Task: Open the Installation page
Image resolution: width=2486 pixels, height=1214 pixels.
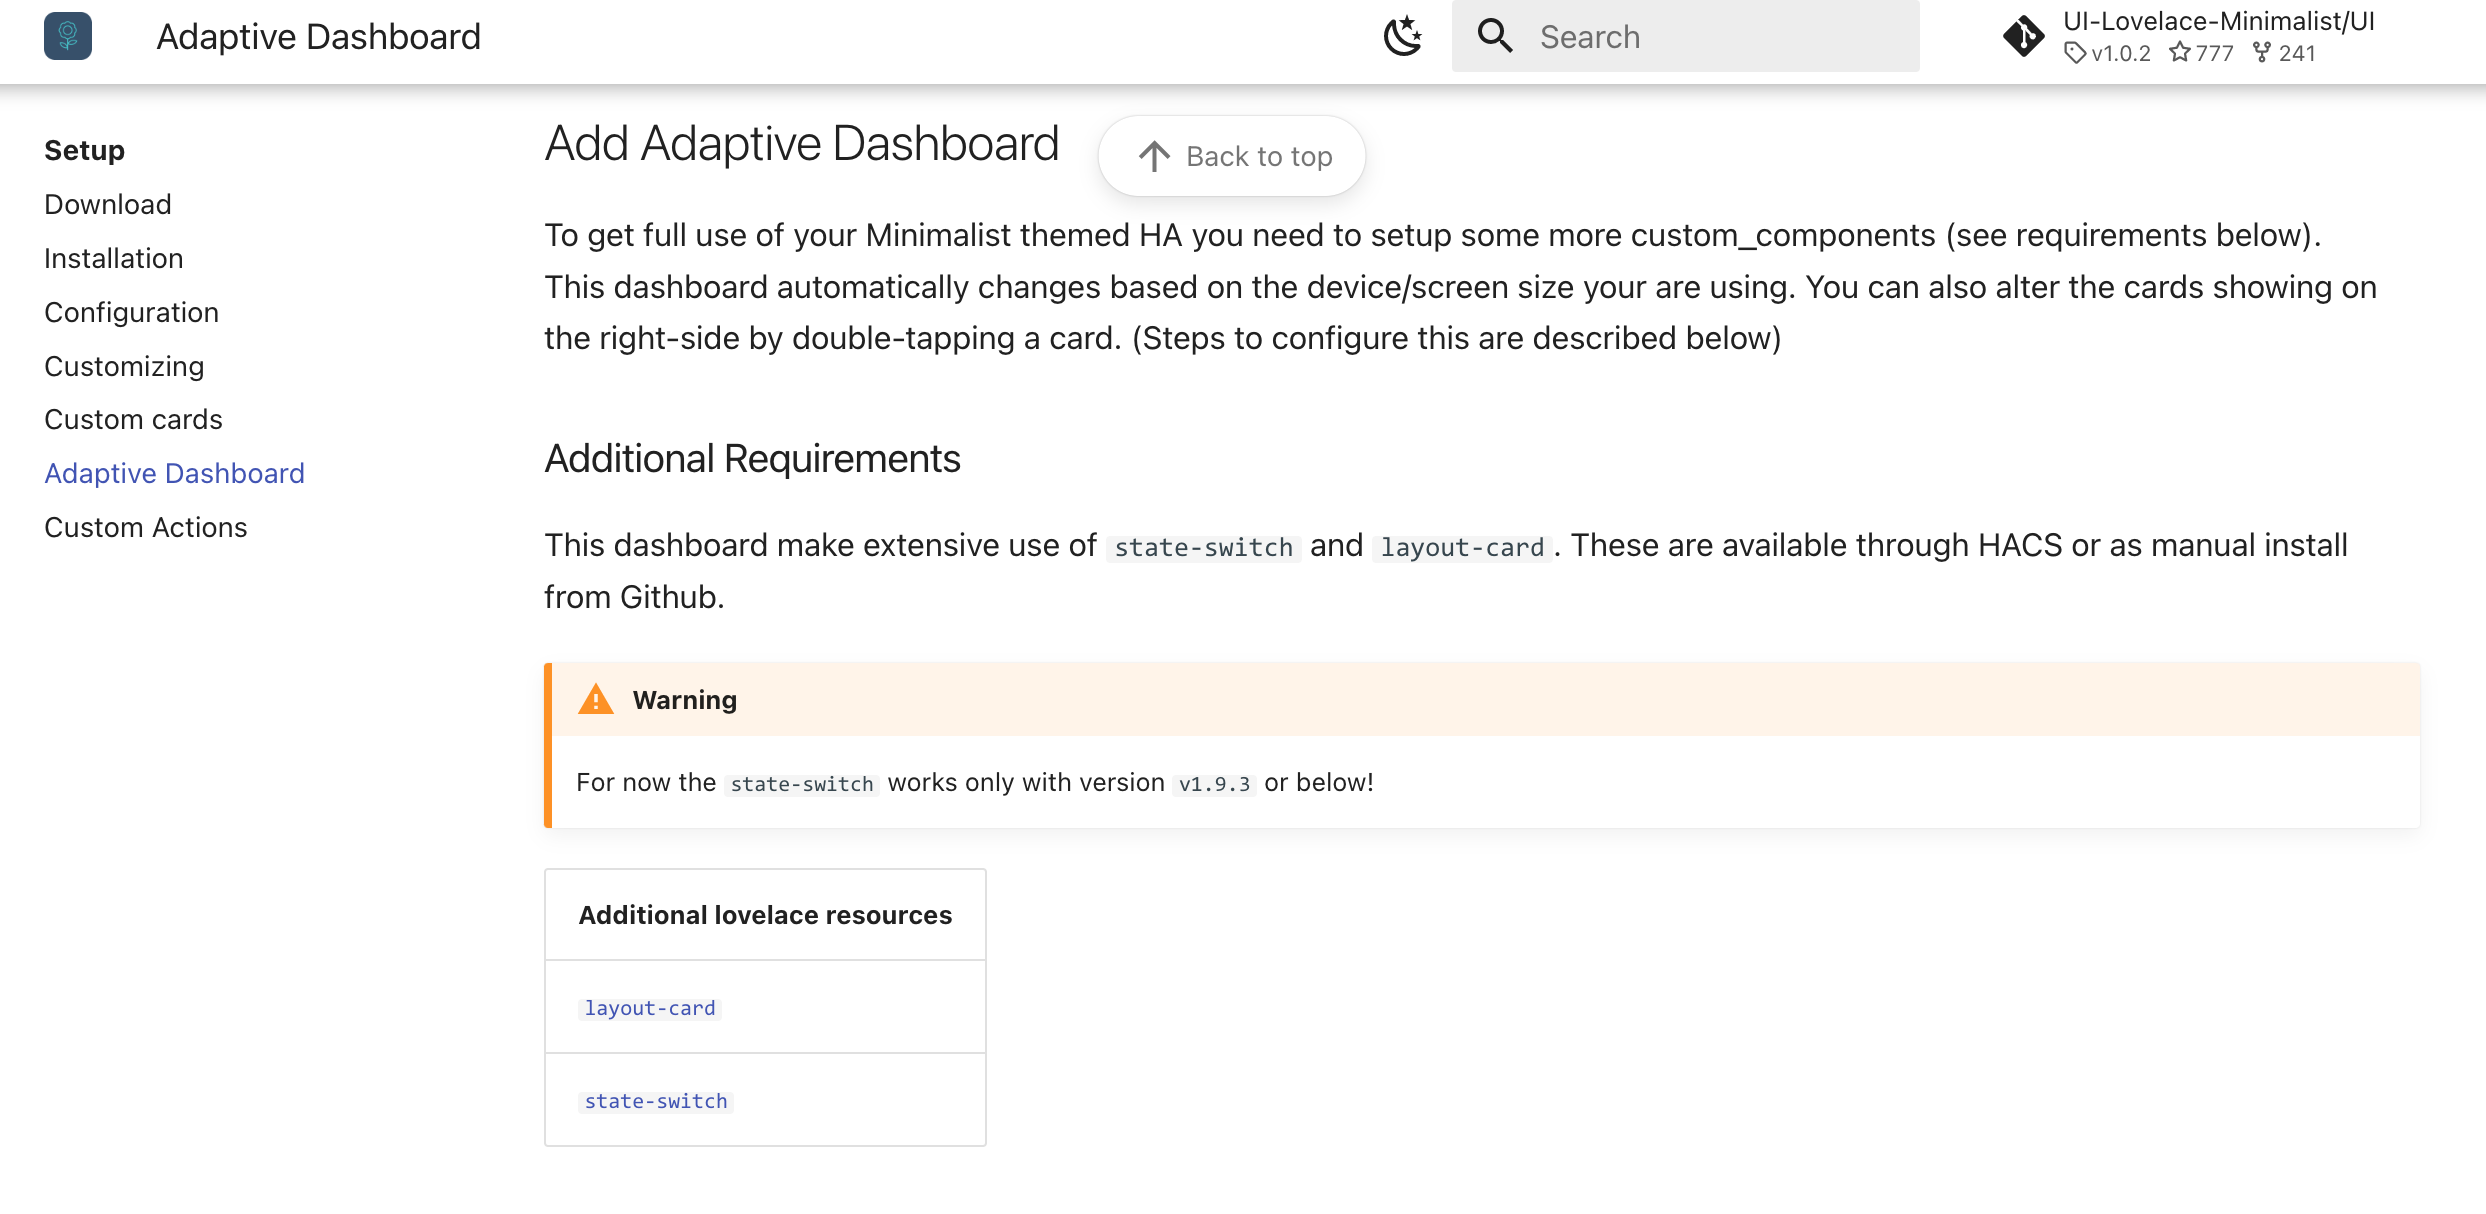Action: pos(113,258)
